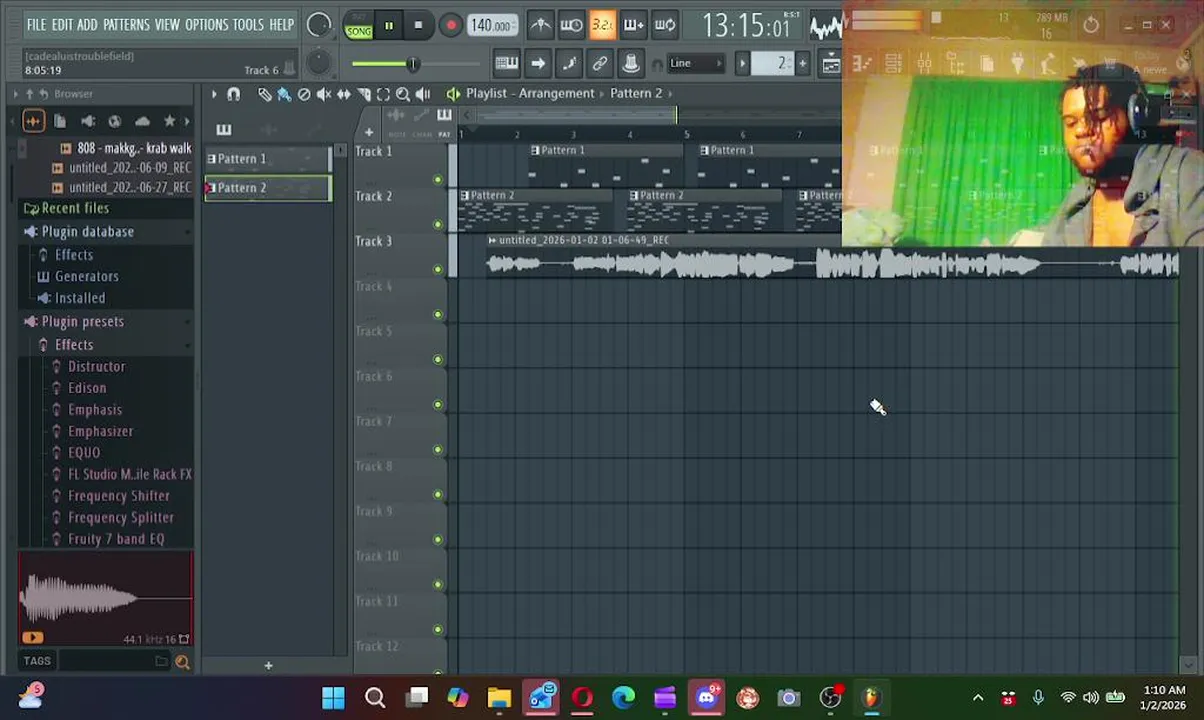Enable typing keyboard to piano icon

[x=507, y=64]
